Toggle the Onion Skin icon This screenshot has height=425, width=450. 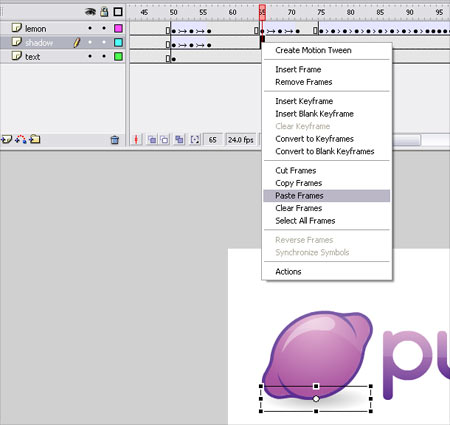pyautogui.click(x=152, y=140)
